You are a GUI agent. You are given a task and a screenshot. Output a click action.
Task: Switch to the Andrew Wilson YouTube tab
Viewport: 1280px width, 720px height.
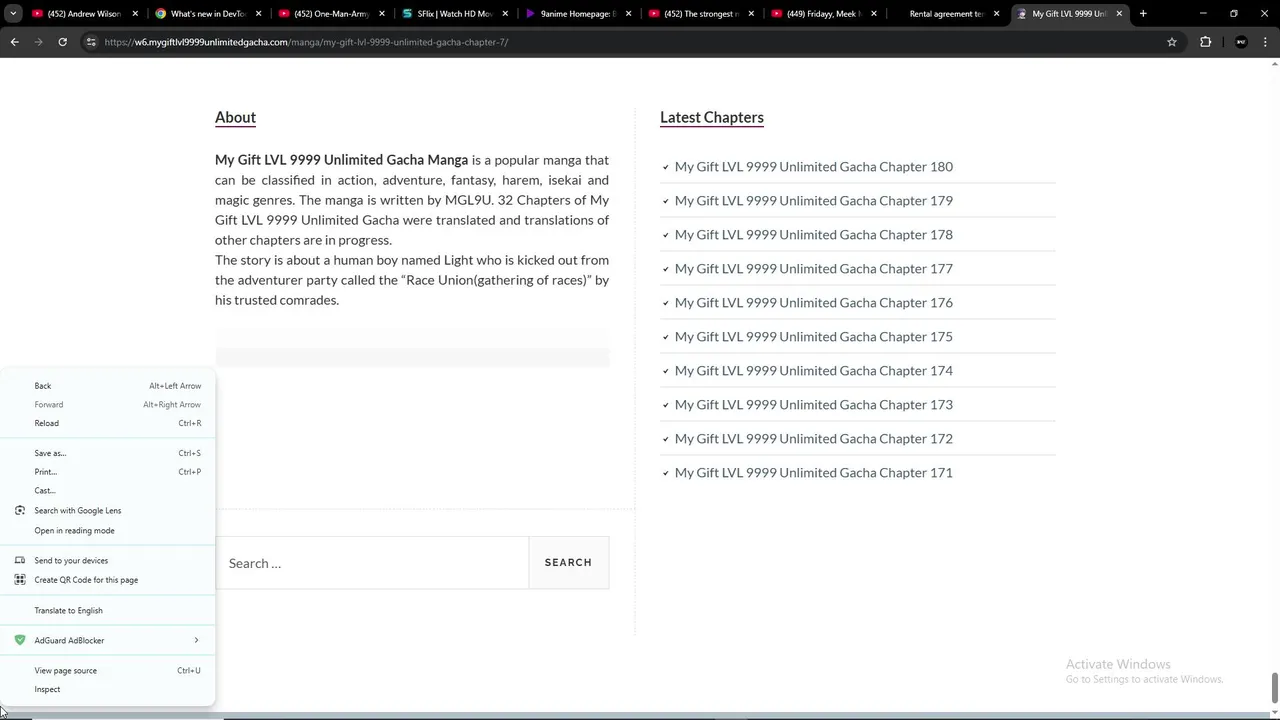[x=84, y=14]
